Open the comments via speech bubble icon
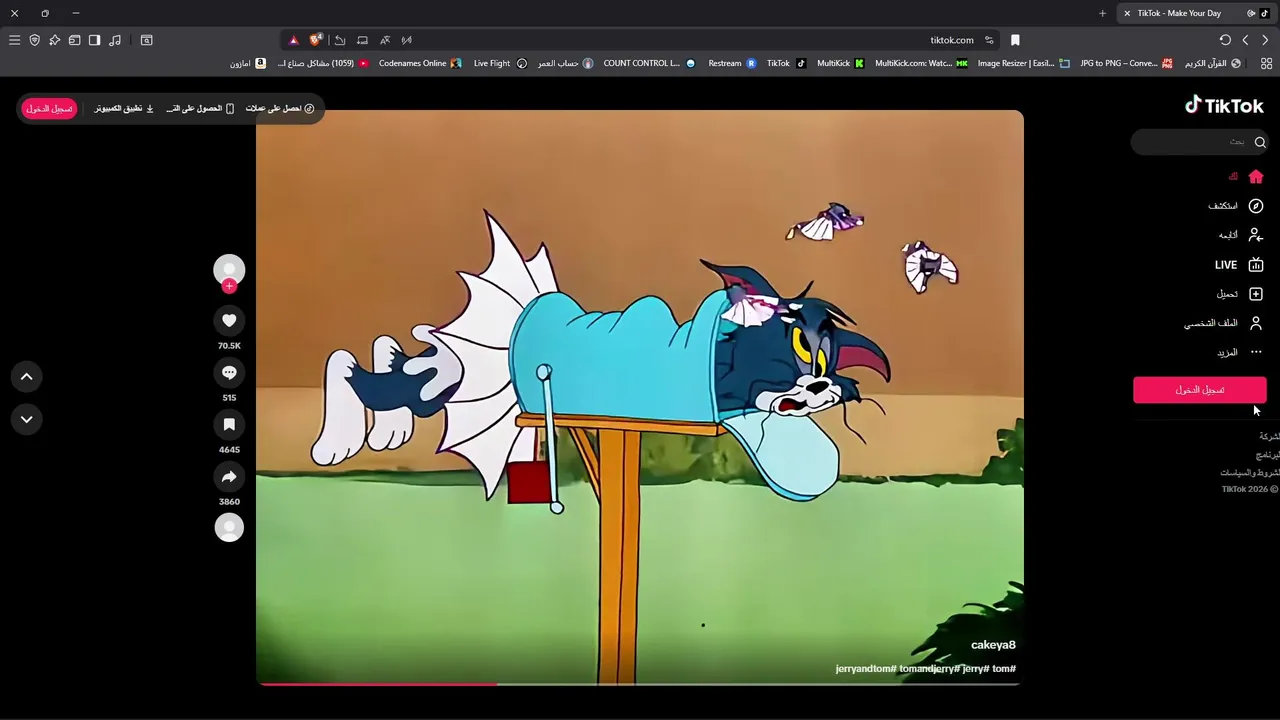The image size is (1280, 720). click(x=229, y=372)
